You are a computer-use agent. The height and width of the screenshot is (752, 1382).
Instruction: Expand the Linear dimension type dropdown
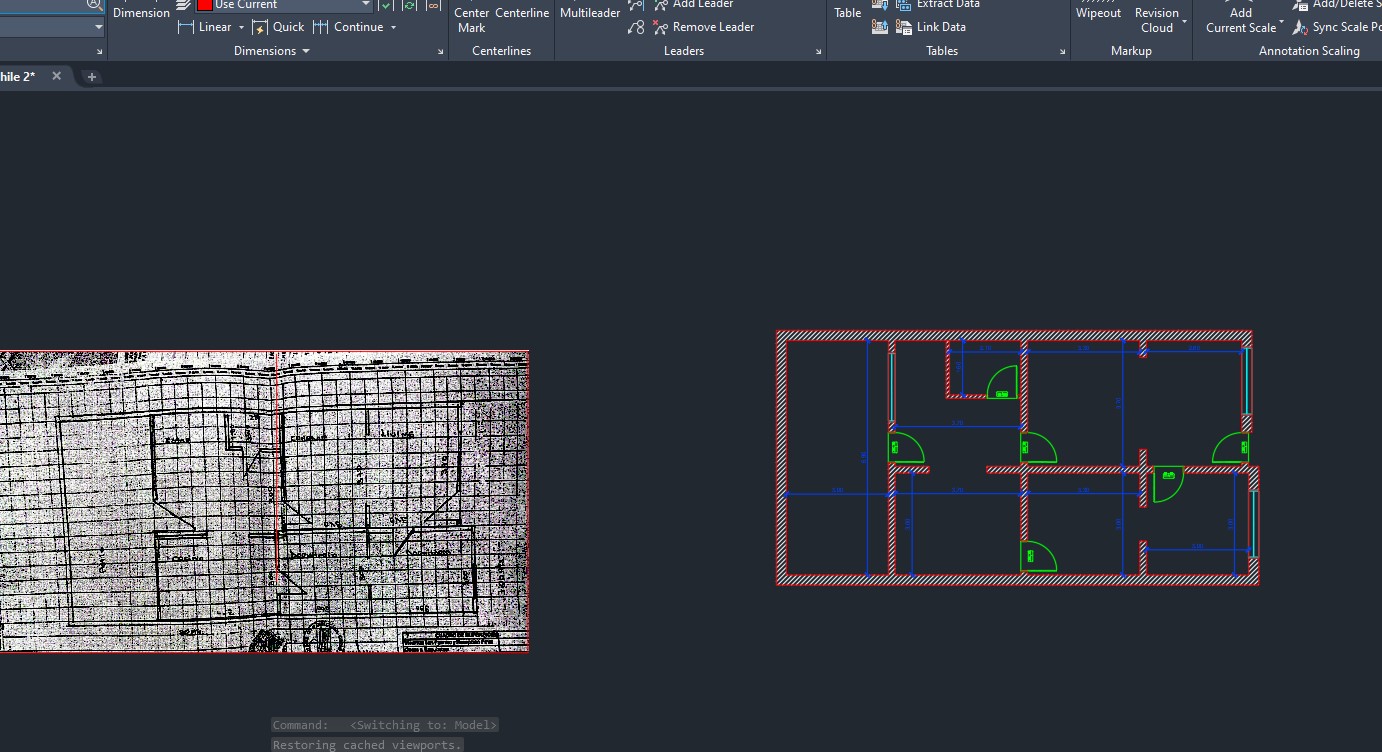pyautogui.click(x=242, y=28)
